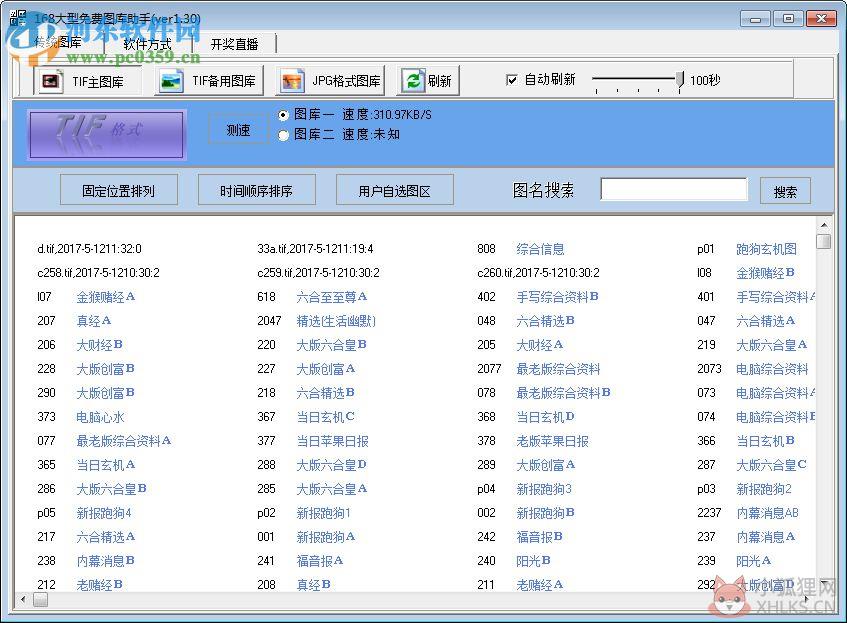Open the 精选(生活幽默) link
This screenshot has height=623, width=847.
point(336,321)
